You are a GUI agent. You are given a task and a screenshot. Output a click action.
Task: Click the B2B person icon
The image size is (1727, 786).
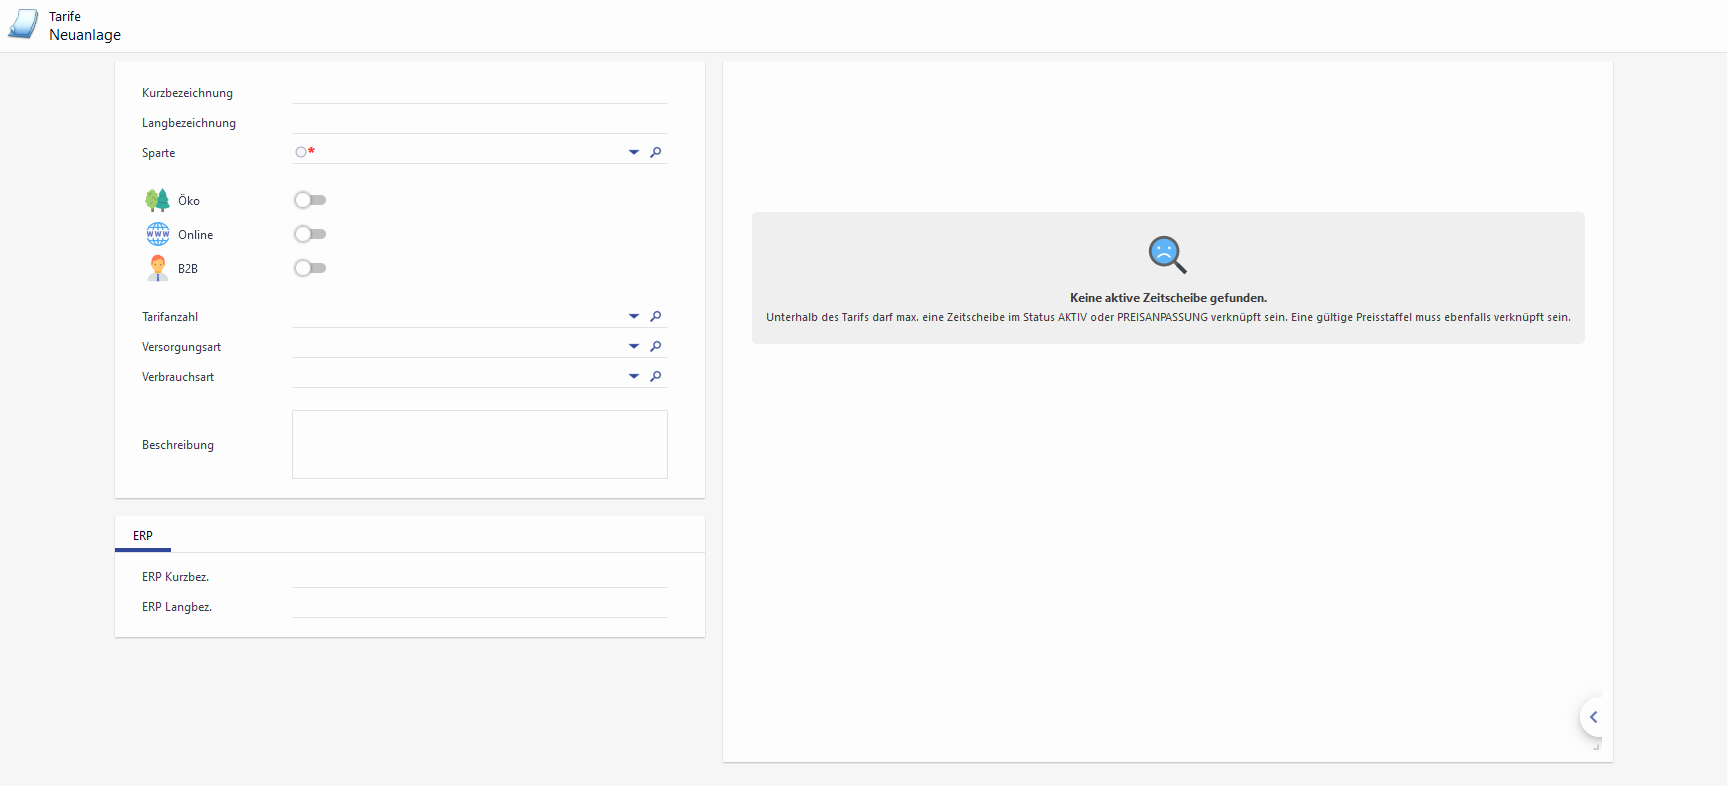[158, 268]
